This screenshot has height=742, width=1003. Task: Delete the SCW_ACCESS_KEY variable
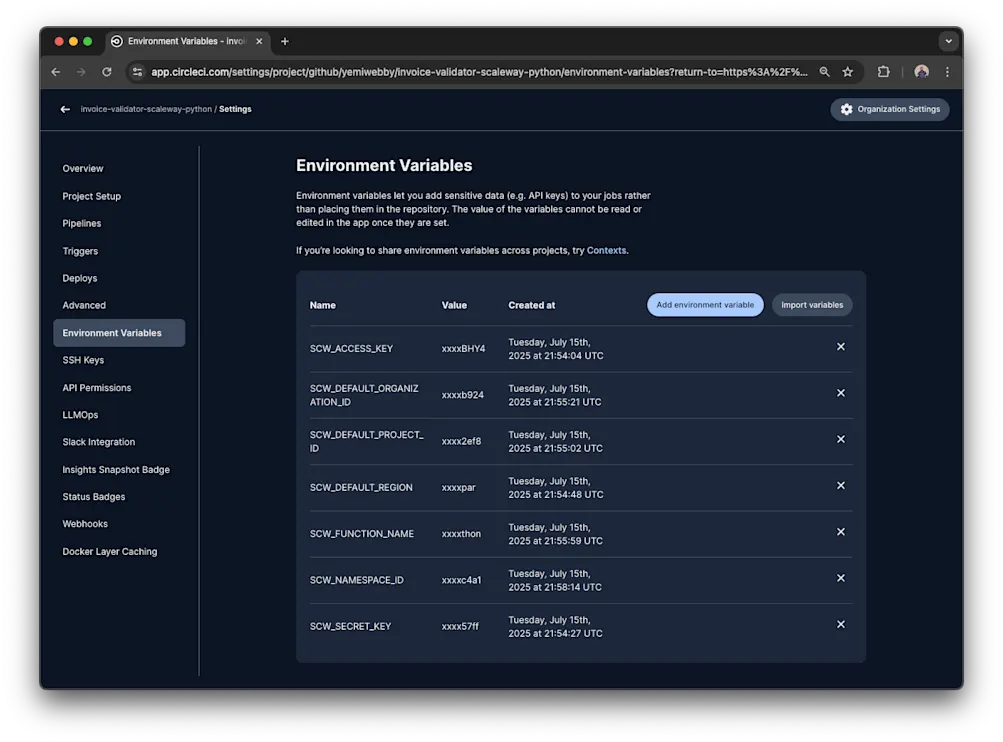coord(840,347)
